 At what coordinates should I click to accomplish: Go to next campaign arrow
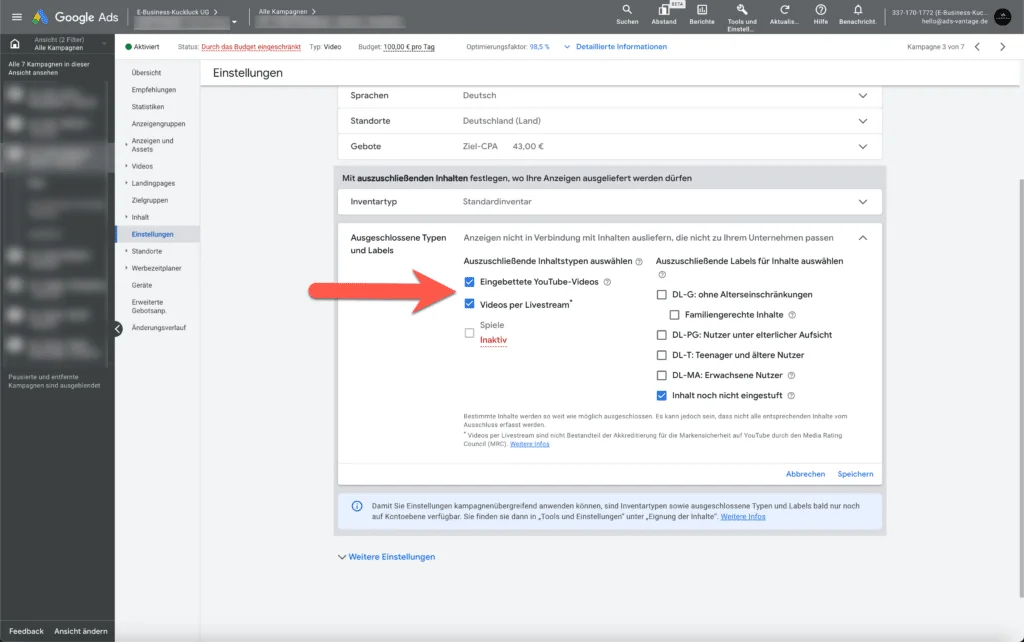(1002, 46)
